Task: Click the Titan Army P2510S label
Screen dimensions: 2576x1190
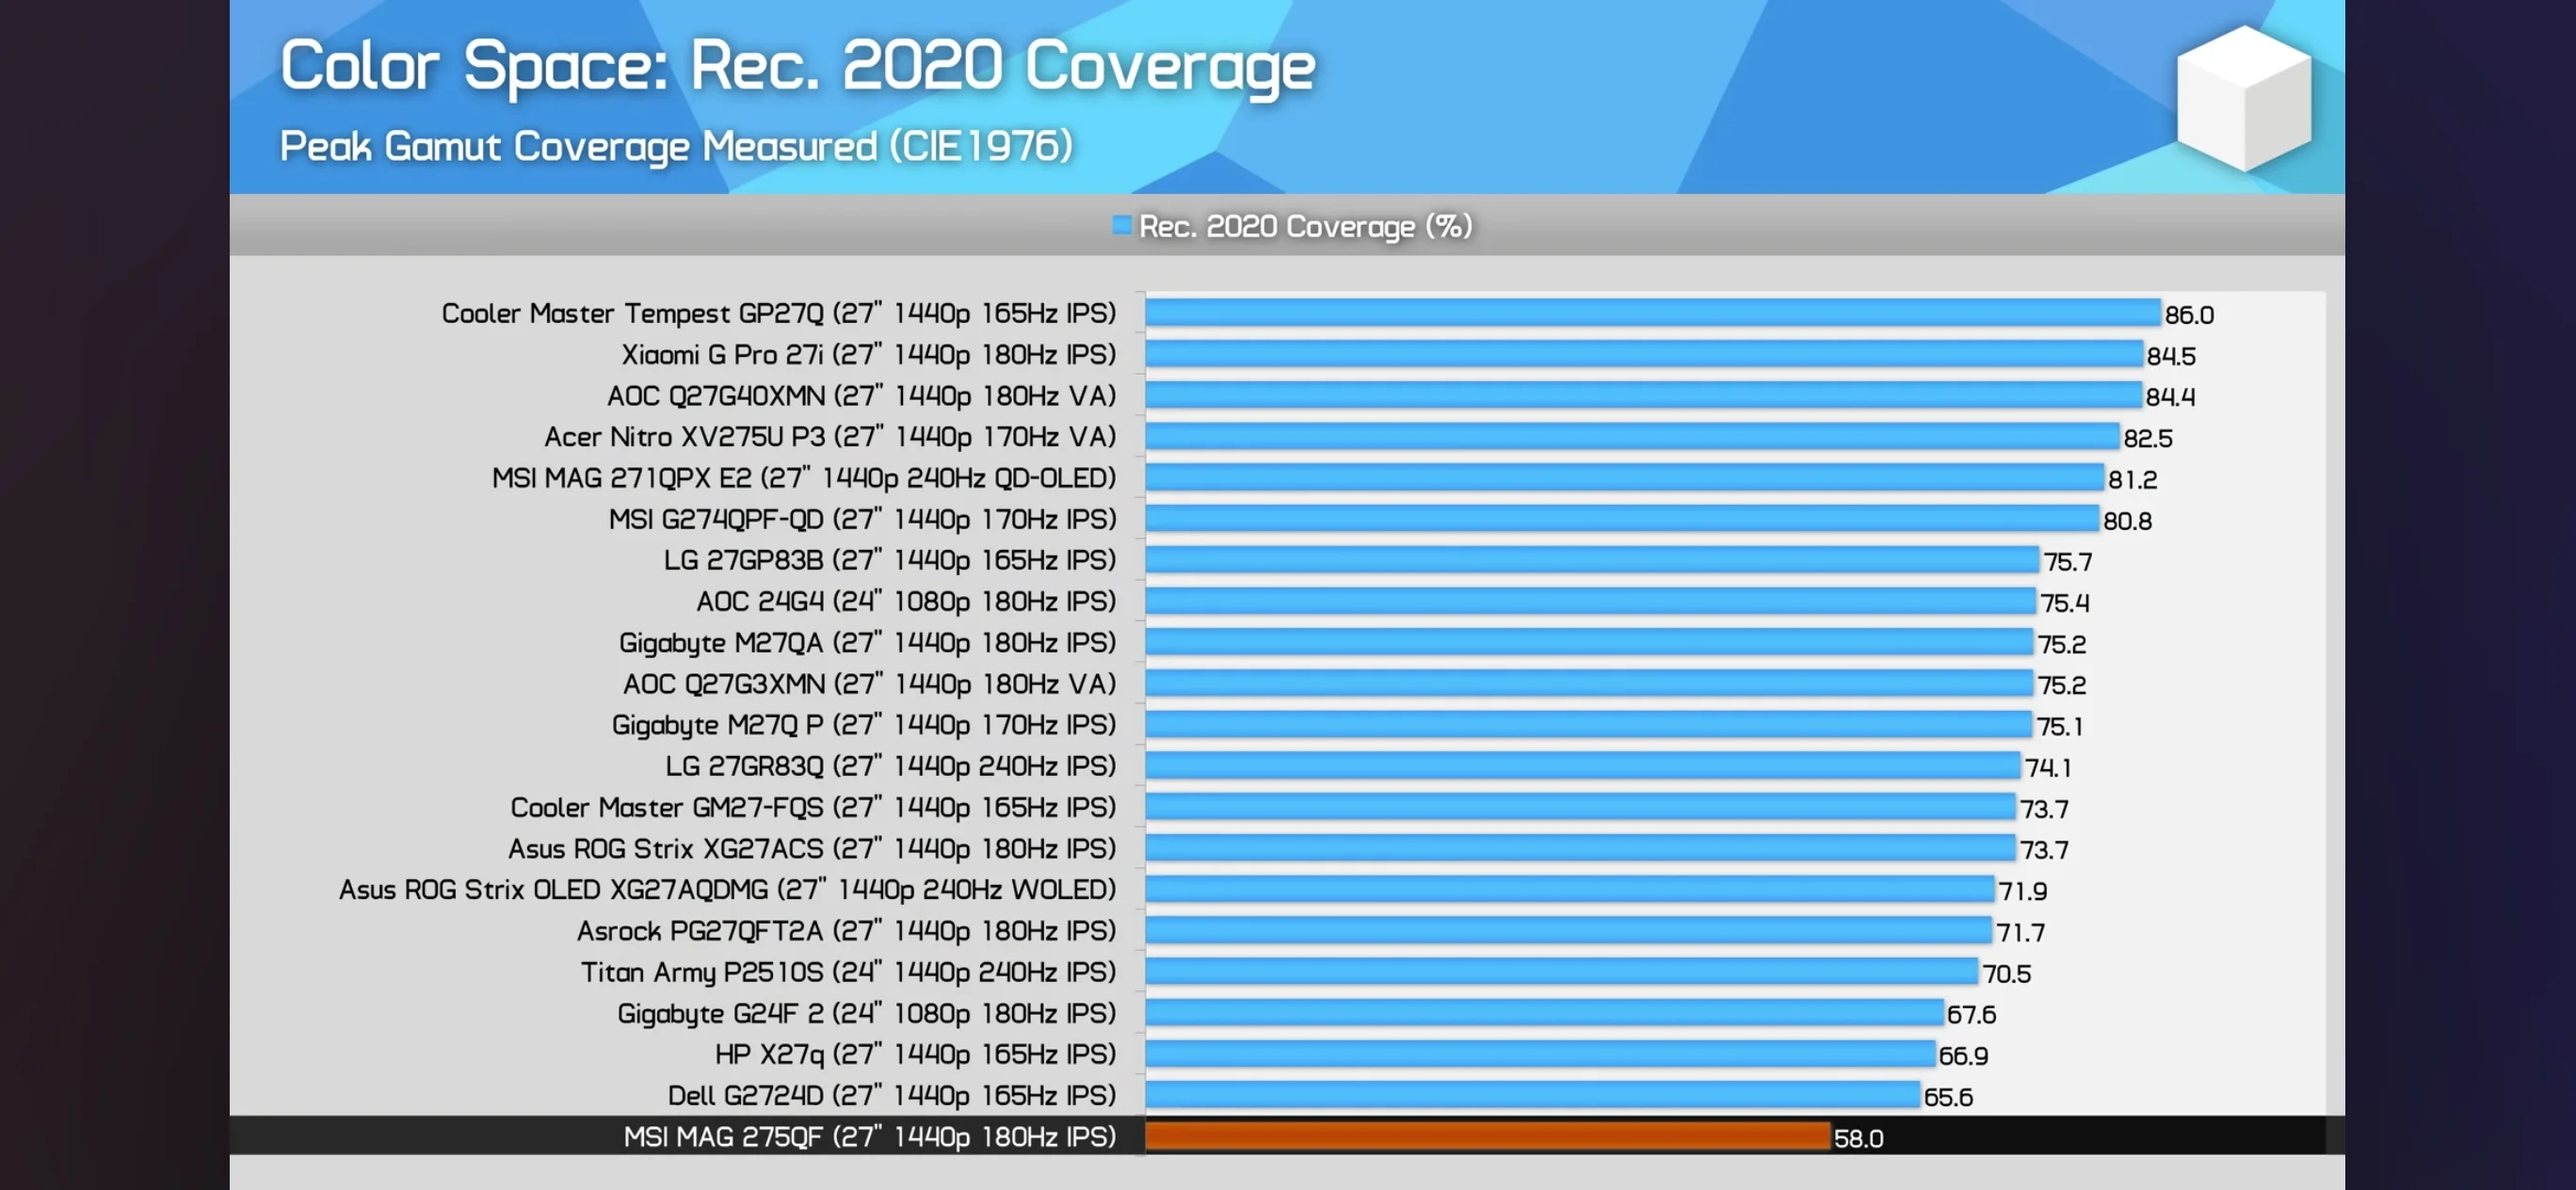Action: point(848,972)
